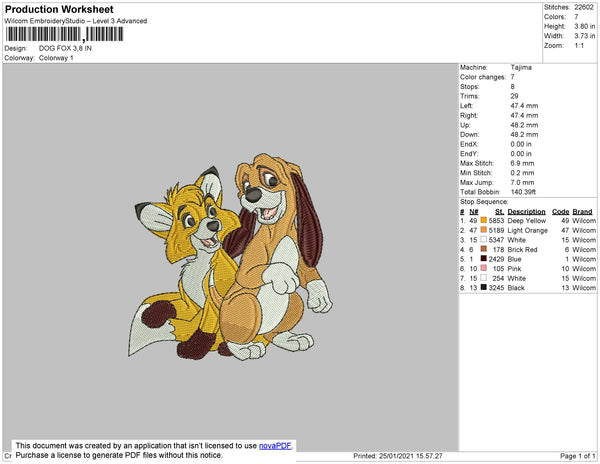The image size is (600, 464).
Task: Click the Height value 3.80 in
Action: (x=584, y=26)
